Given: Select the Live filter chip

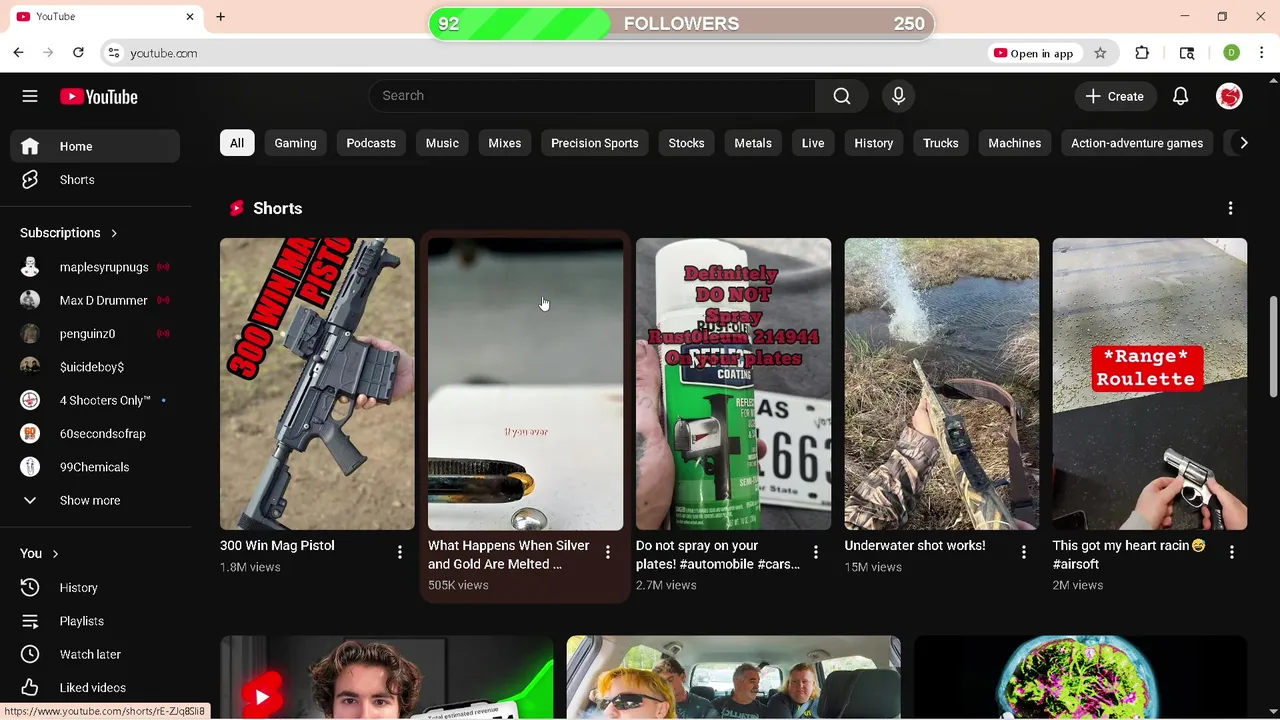Looking at the screenshot, I should click(813, 143).
